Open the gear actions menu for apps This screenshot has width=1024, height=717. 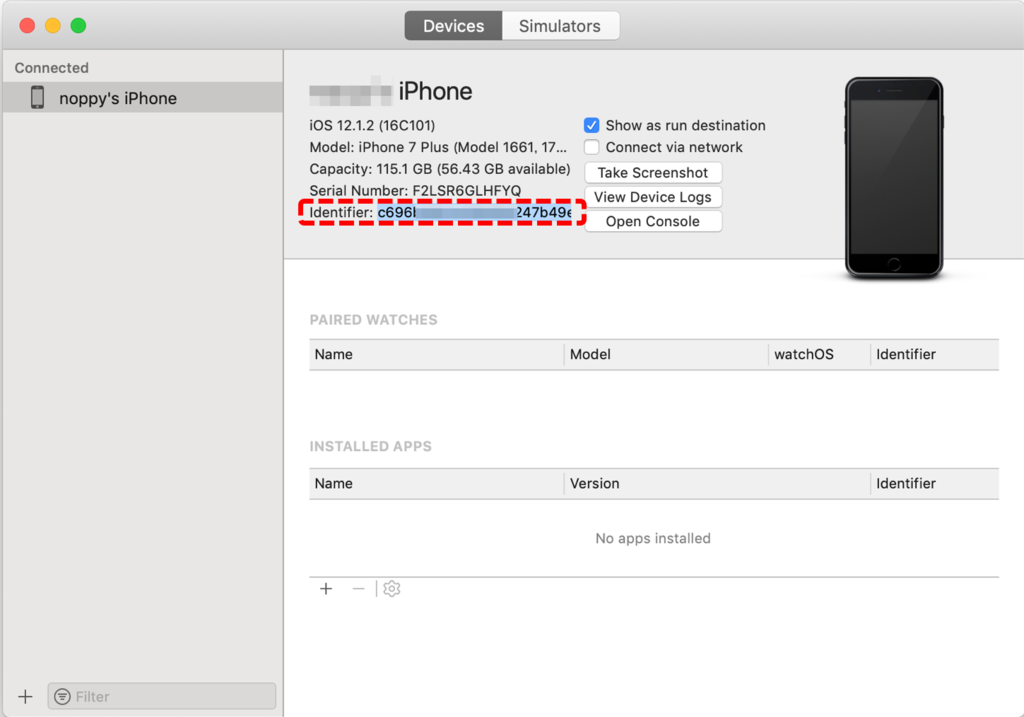[x=392, y=589]
